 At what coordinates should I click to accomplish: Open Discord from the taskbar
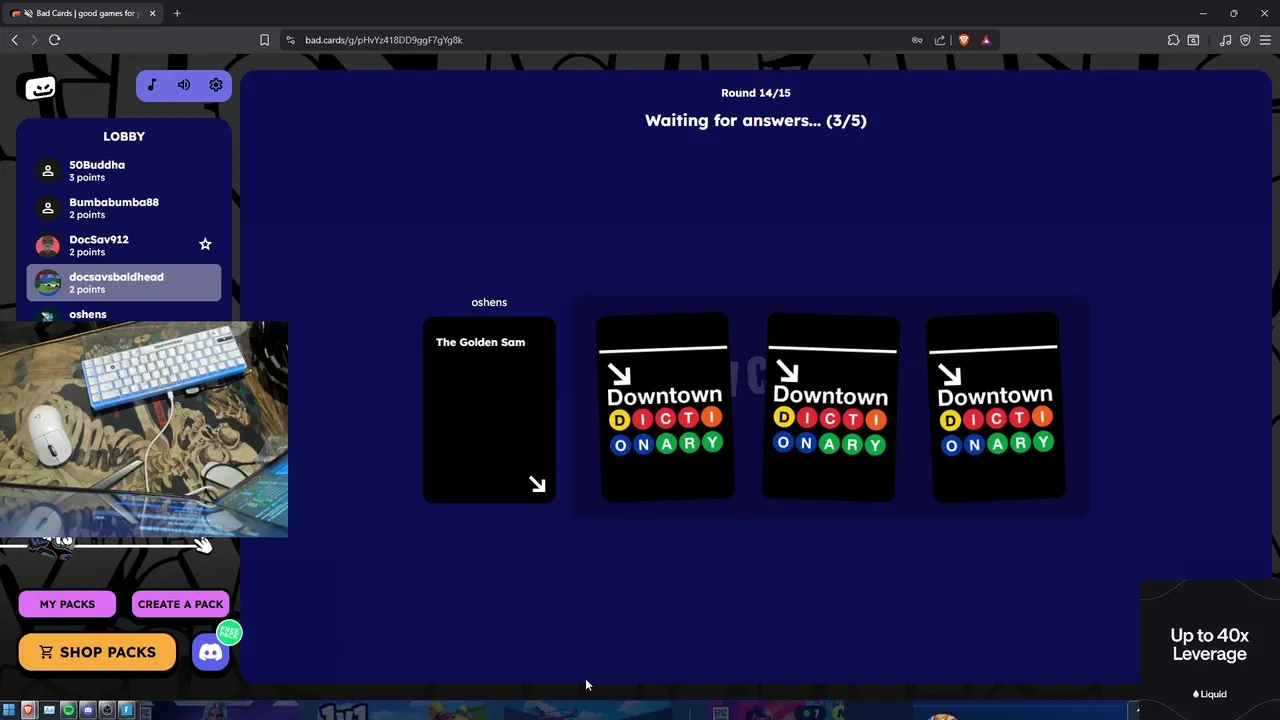pos(88,710)
